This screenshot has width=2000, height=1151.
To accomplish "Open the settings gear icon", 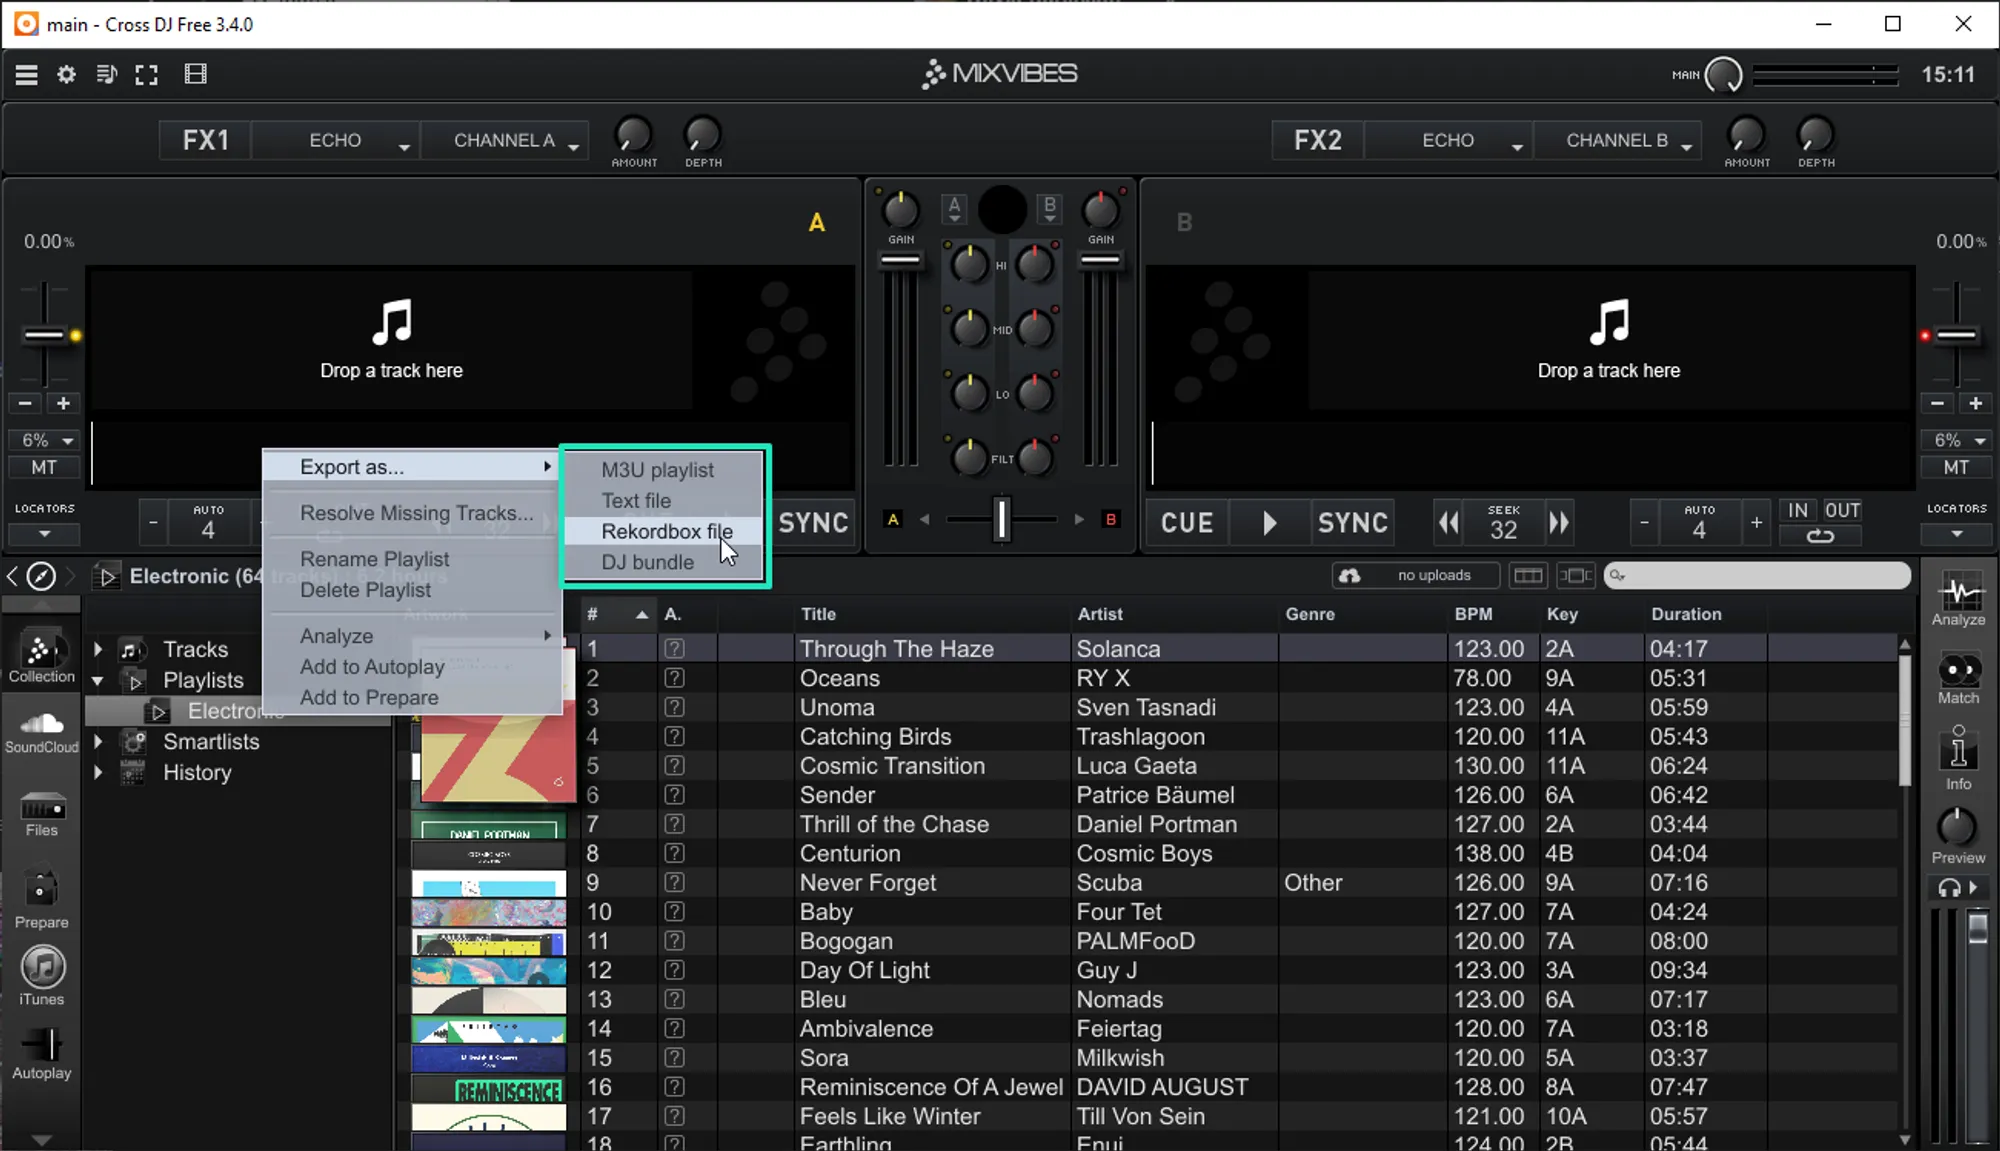I will 66,74.
